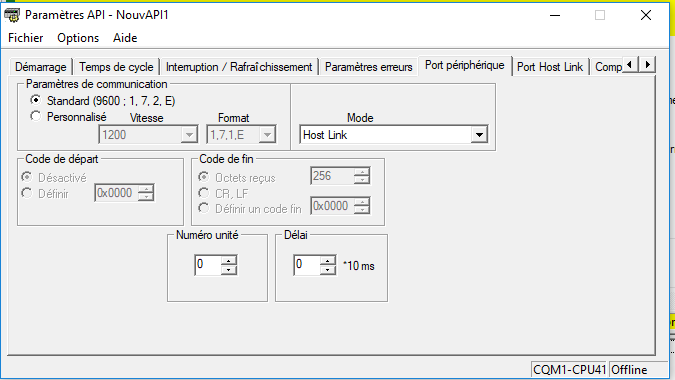Screen dimensions: 675x380
Task: Expand the Format dropdown showing 1,7,1,E
Action: [267, 135]
